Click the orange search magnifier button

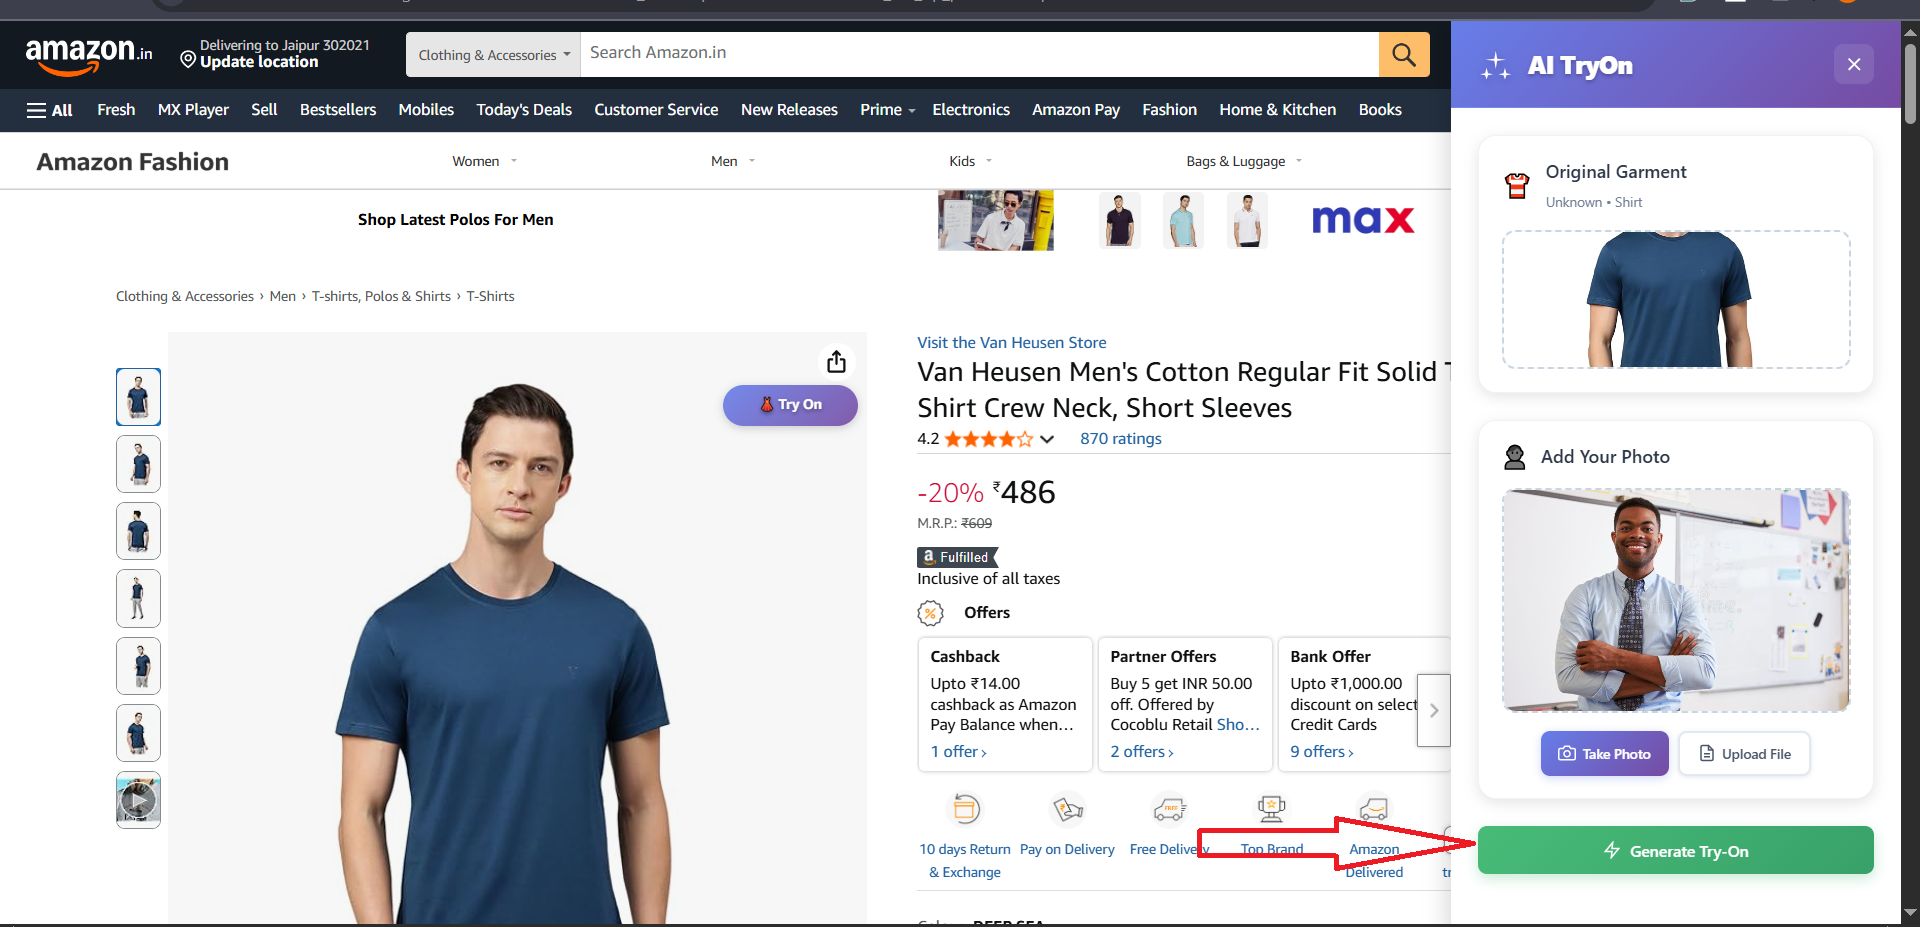point(1403,54)
